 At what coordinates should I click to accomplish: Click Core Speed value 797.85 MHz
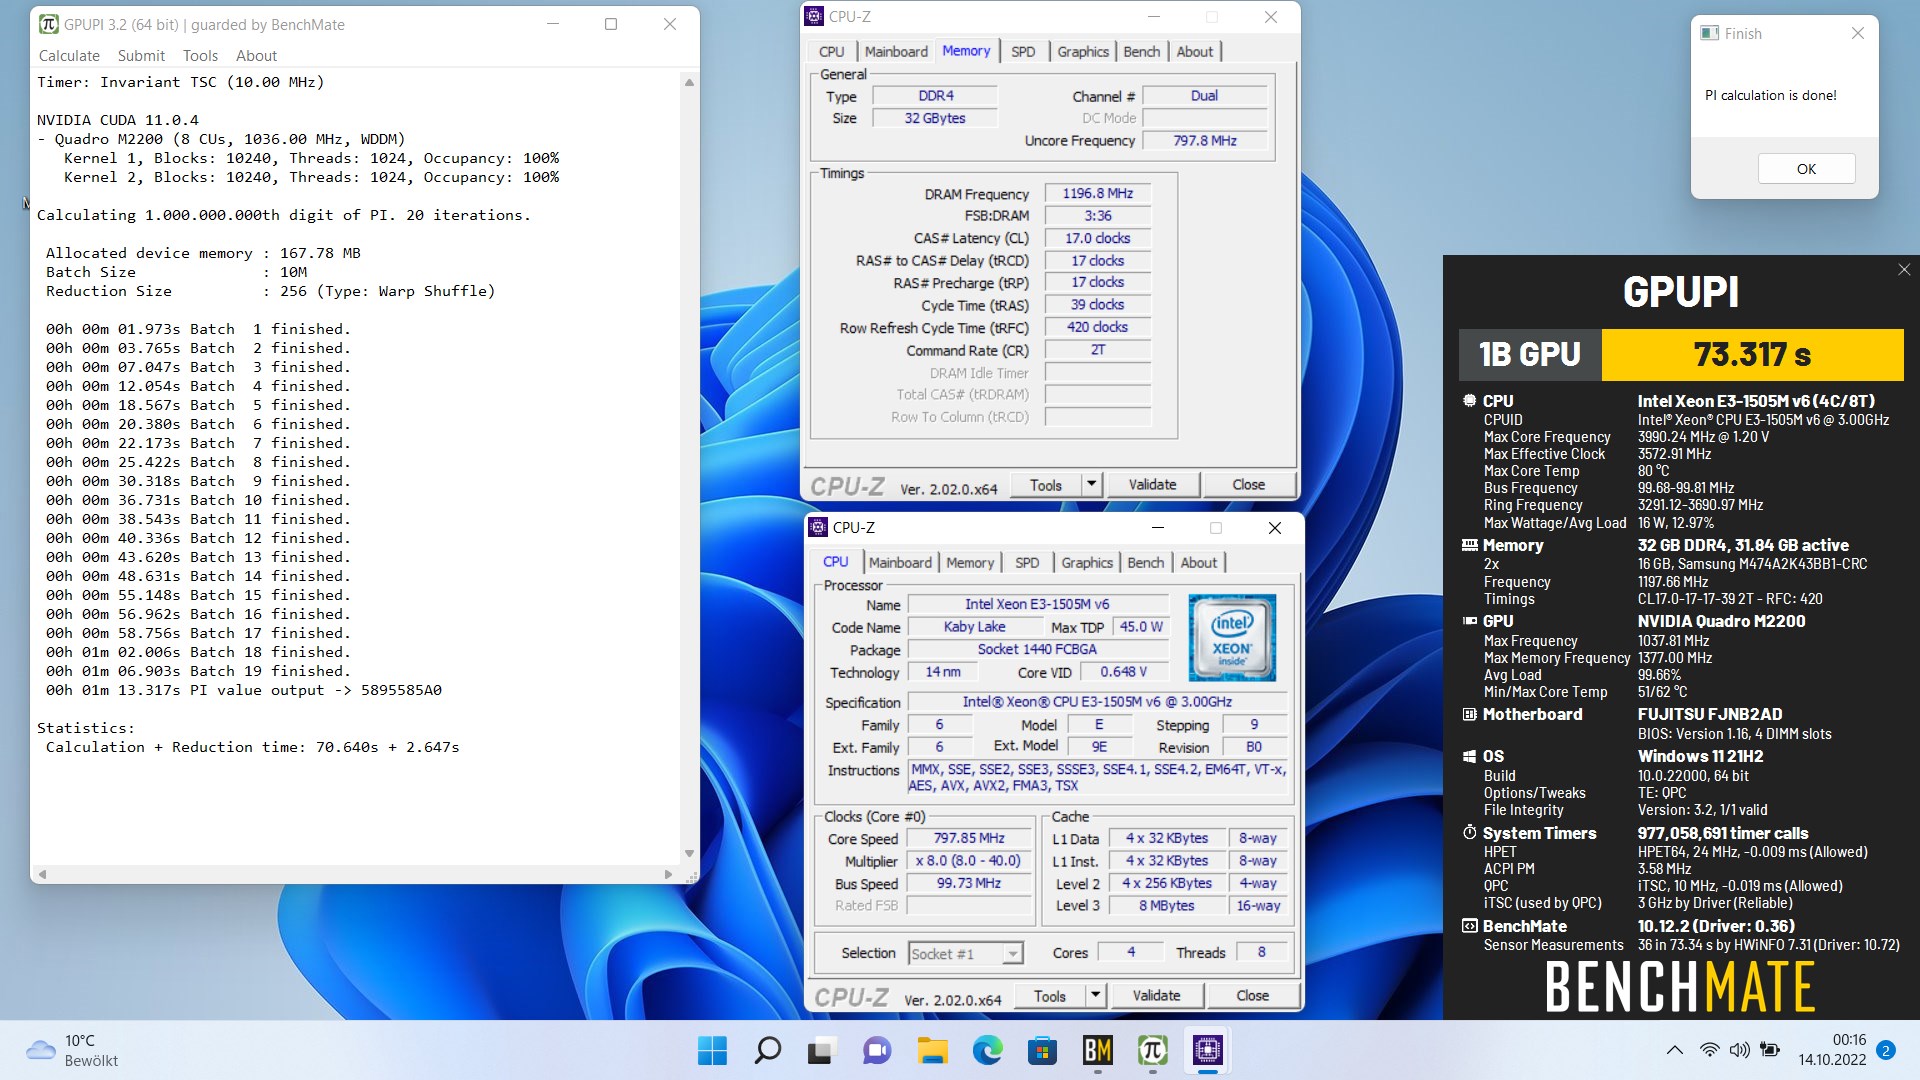[x=969, y=838]
